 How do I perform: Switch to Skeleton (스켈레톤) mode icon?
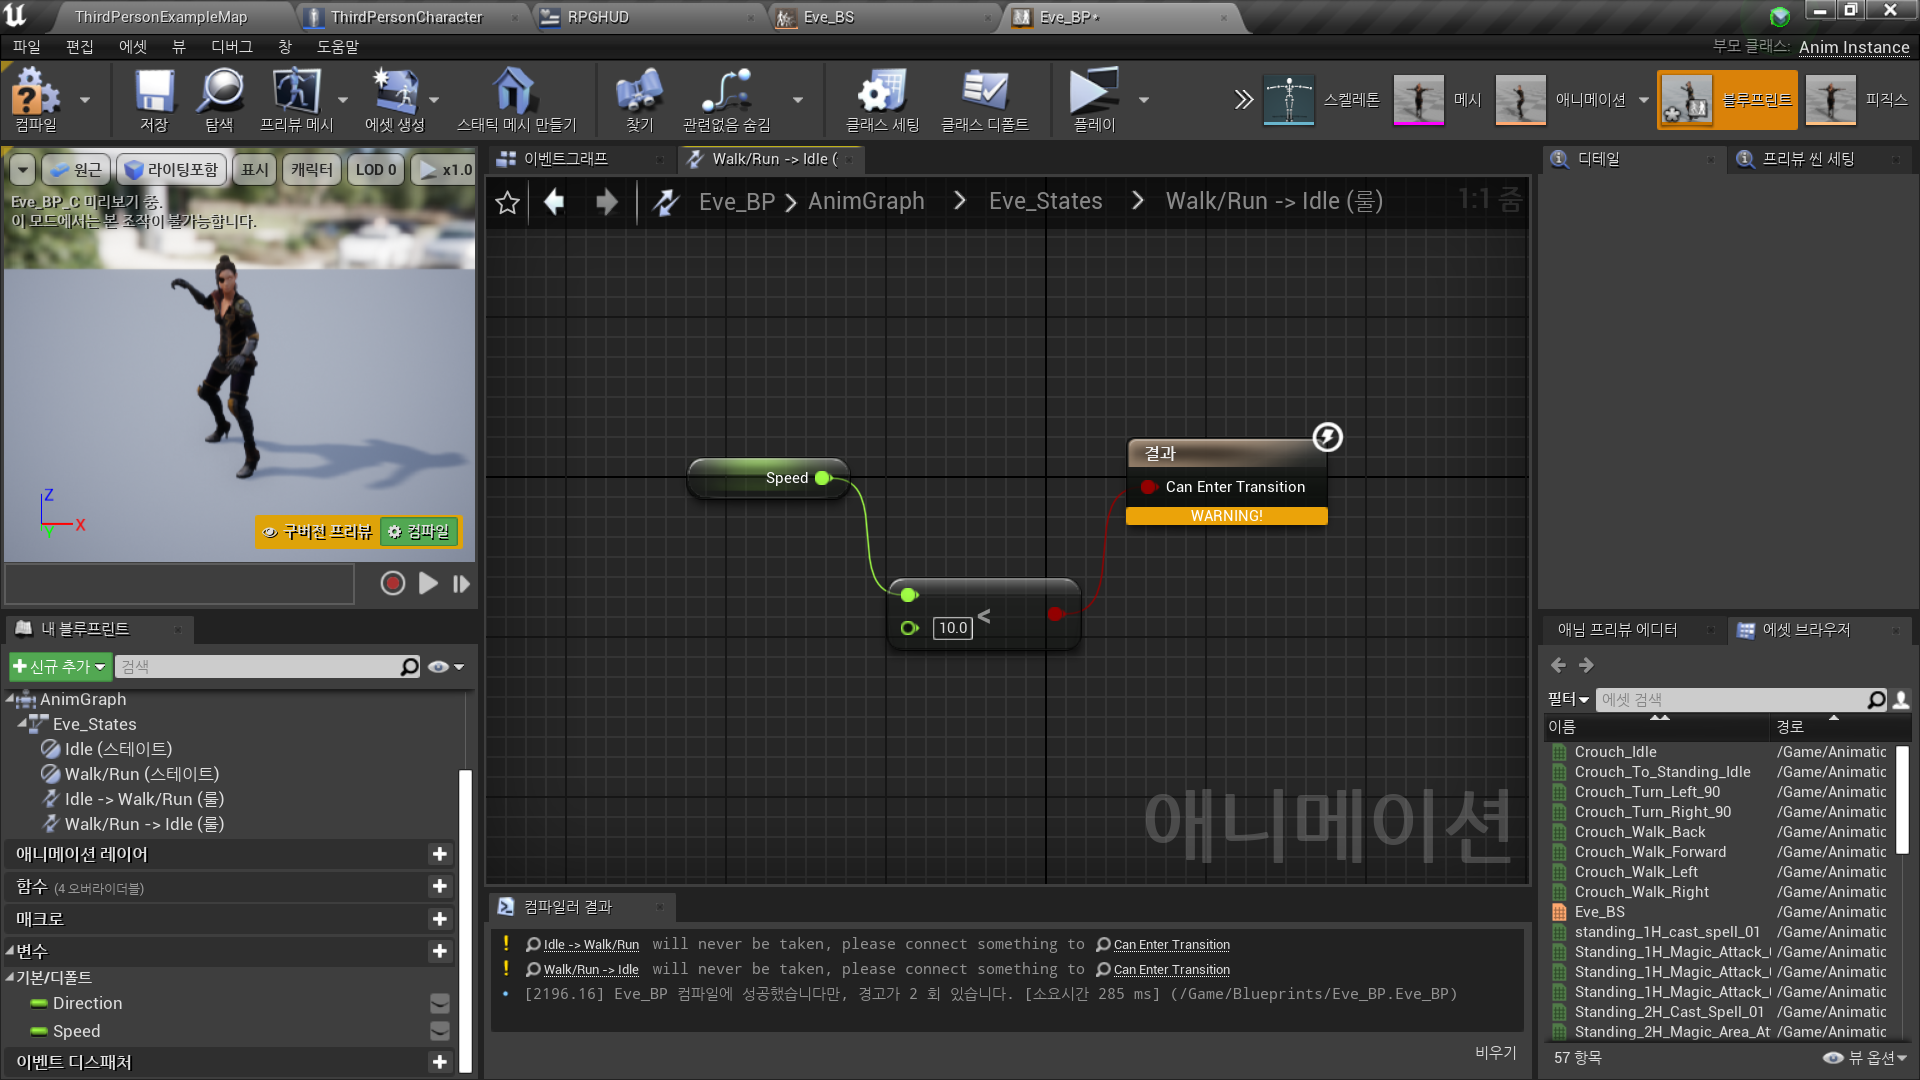(x=1288, y=99)
